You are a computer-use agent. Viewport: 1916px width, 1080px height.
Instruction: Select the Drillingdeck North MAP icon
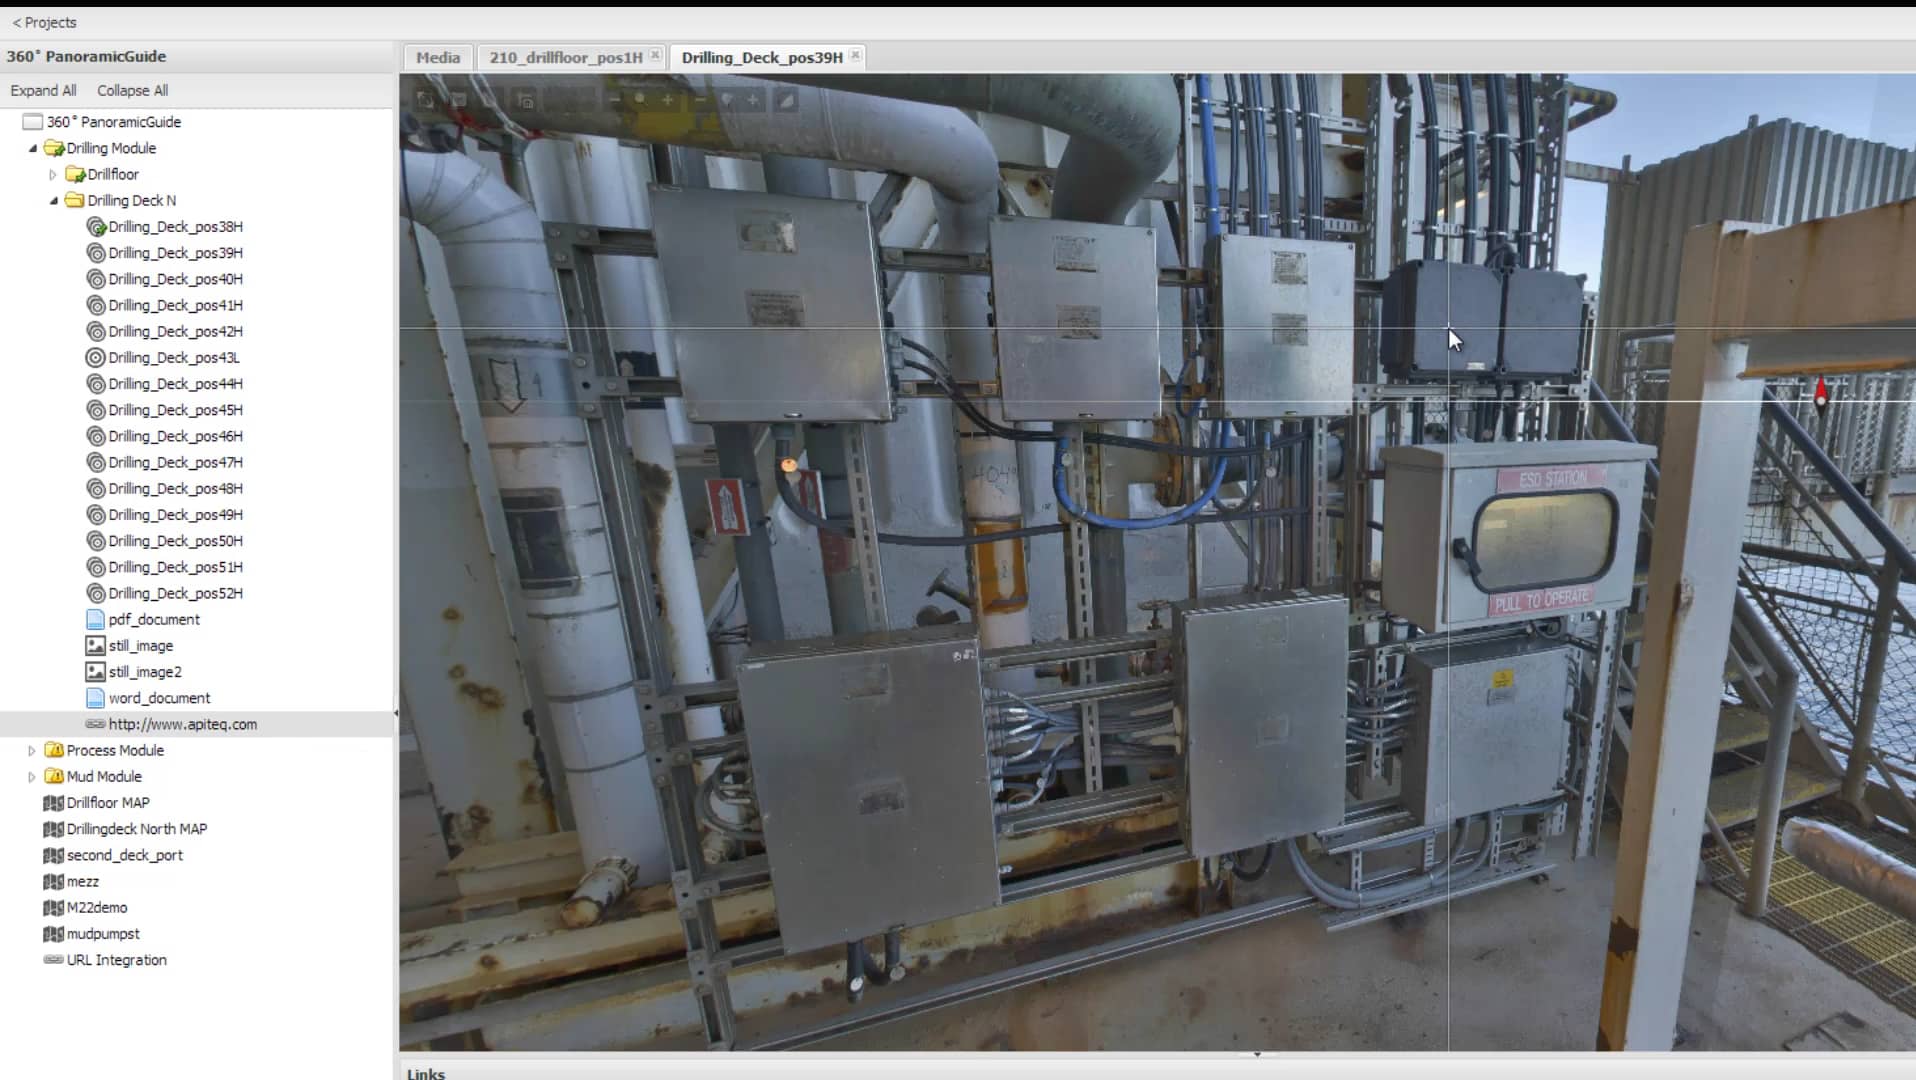click(53, 828)
